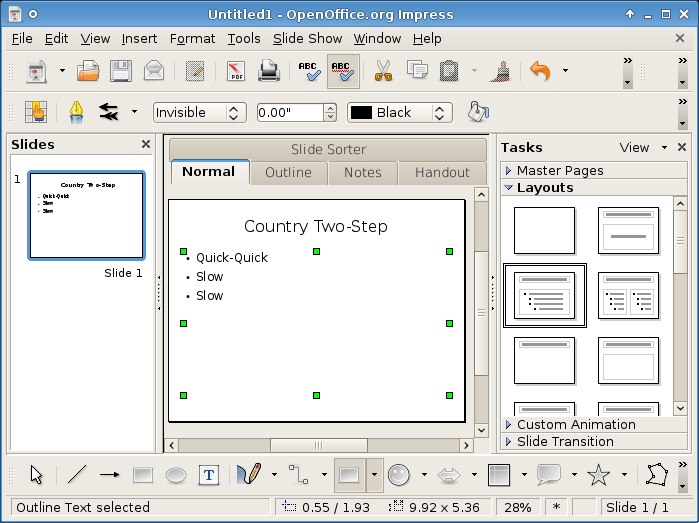Select the blank slide layout

click(x=544, y=230)
